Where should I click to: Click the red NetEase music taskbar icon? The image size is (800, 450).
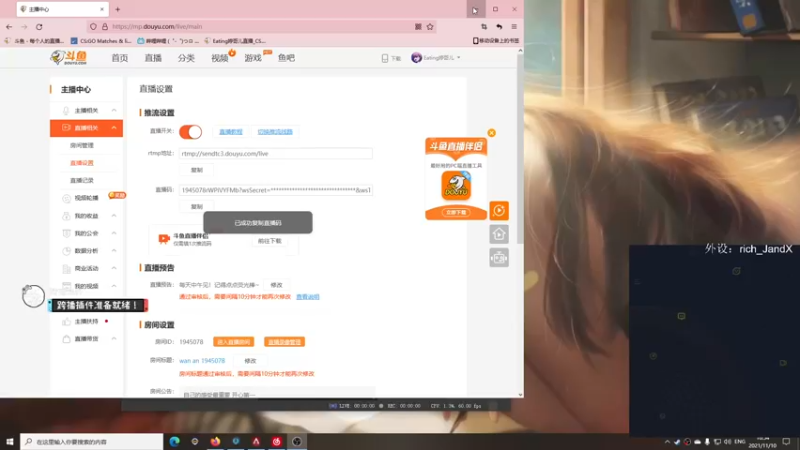[x=277, y=441]
